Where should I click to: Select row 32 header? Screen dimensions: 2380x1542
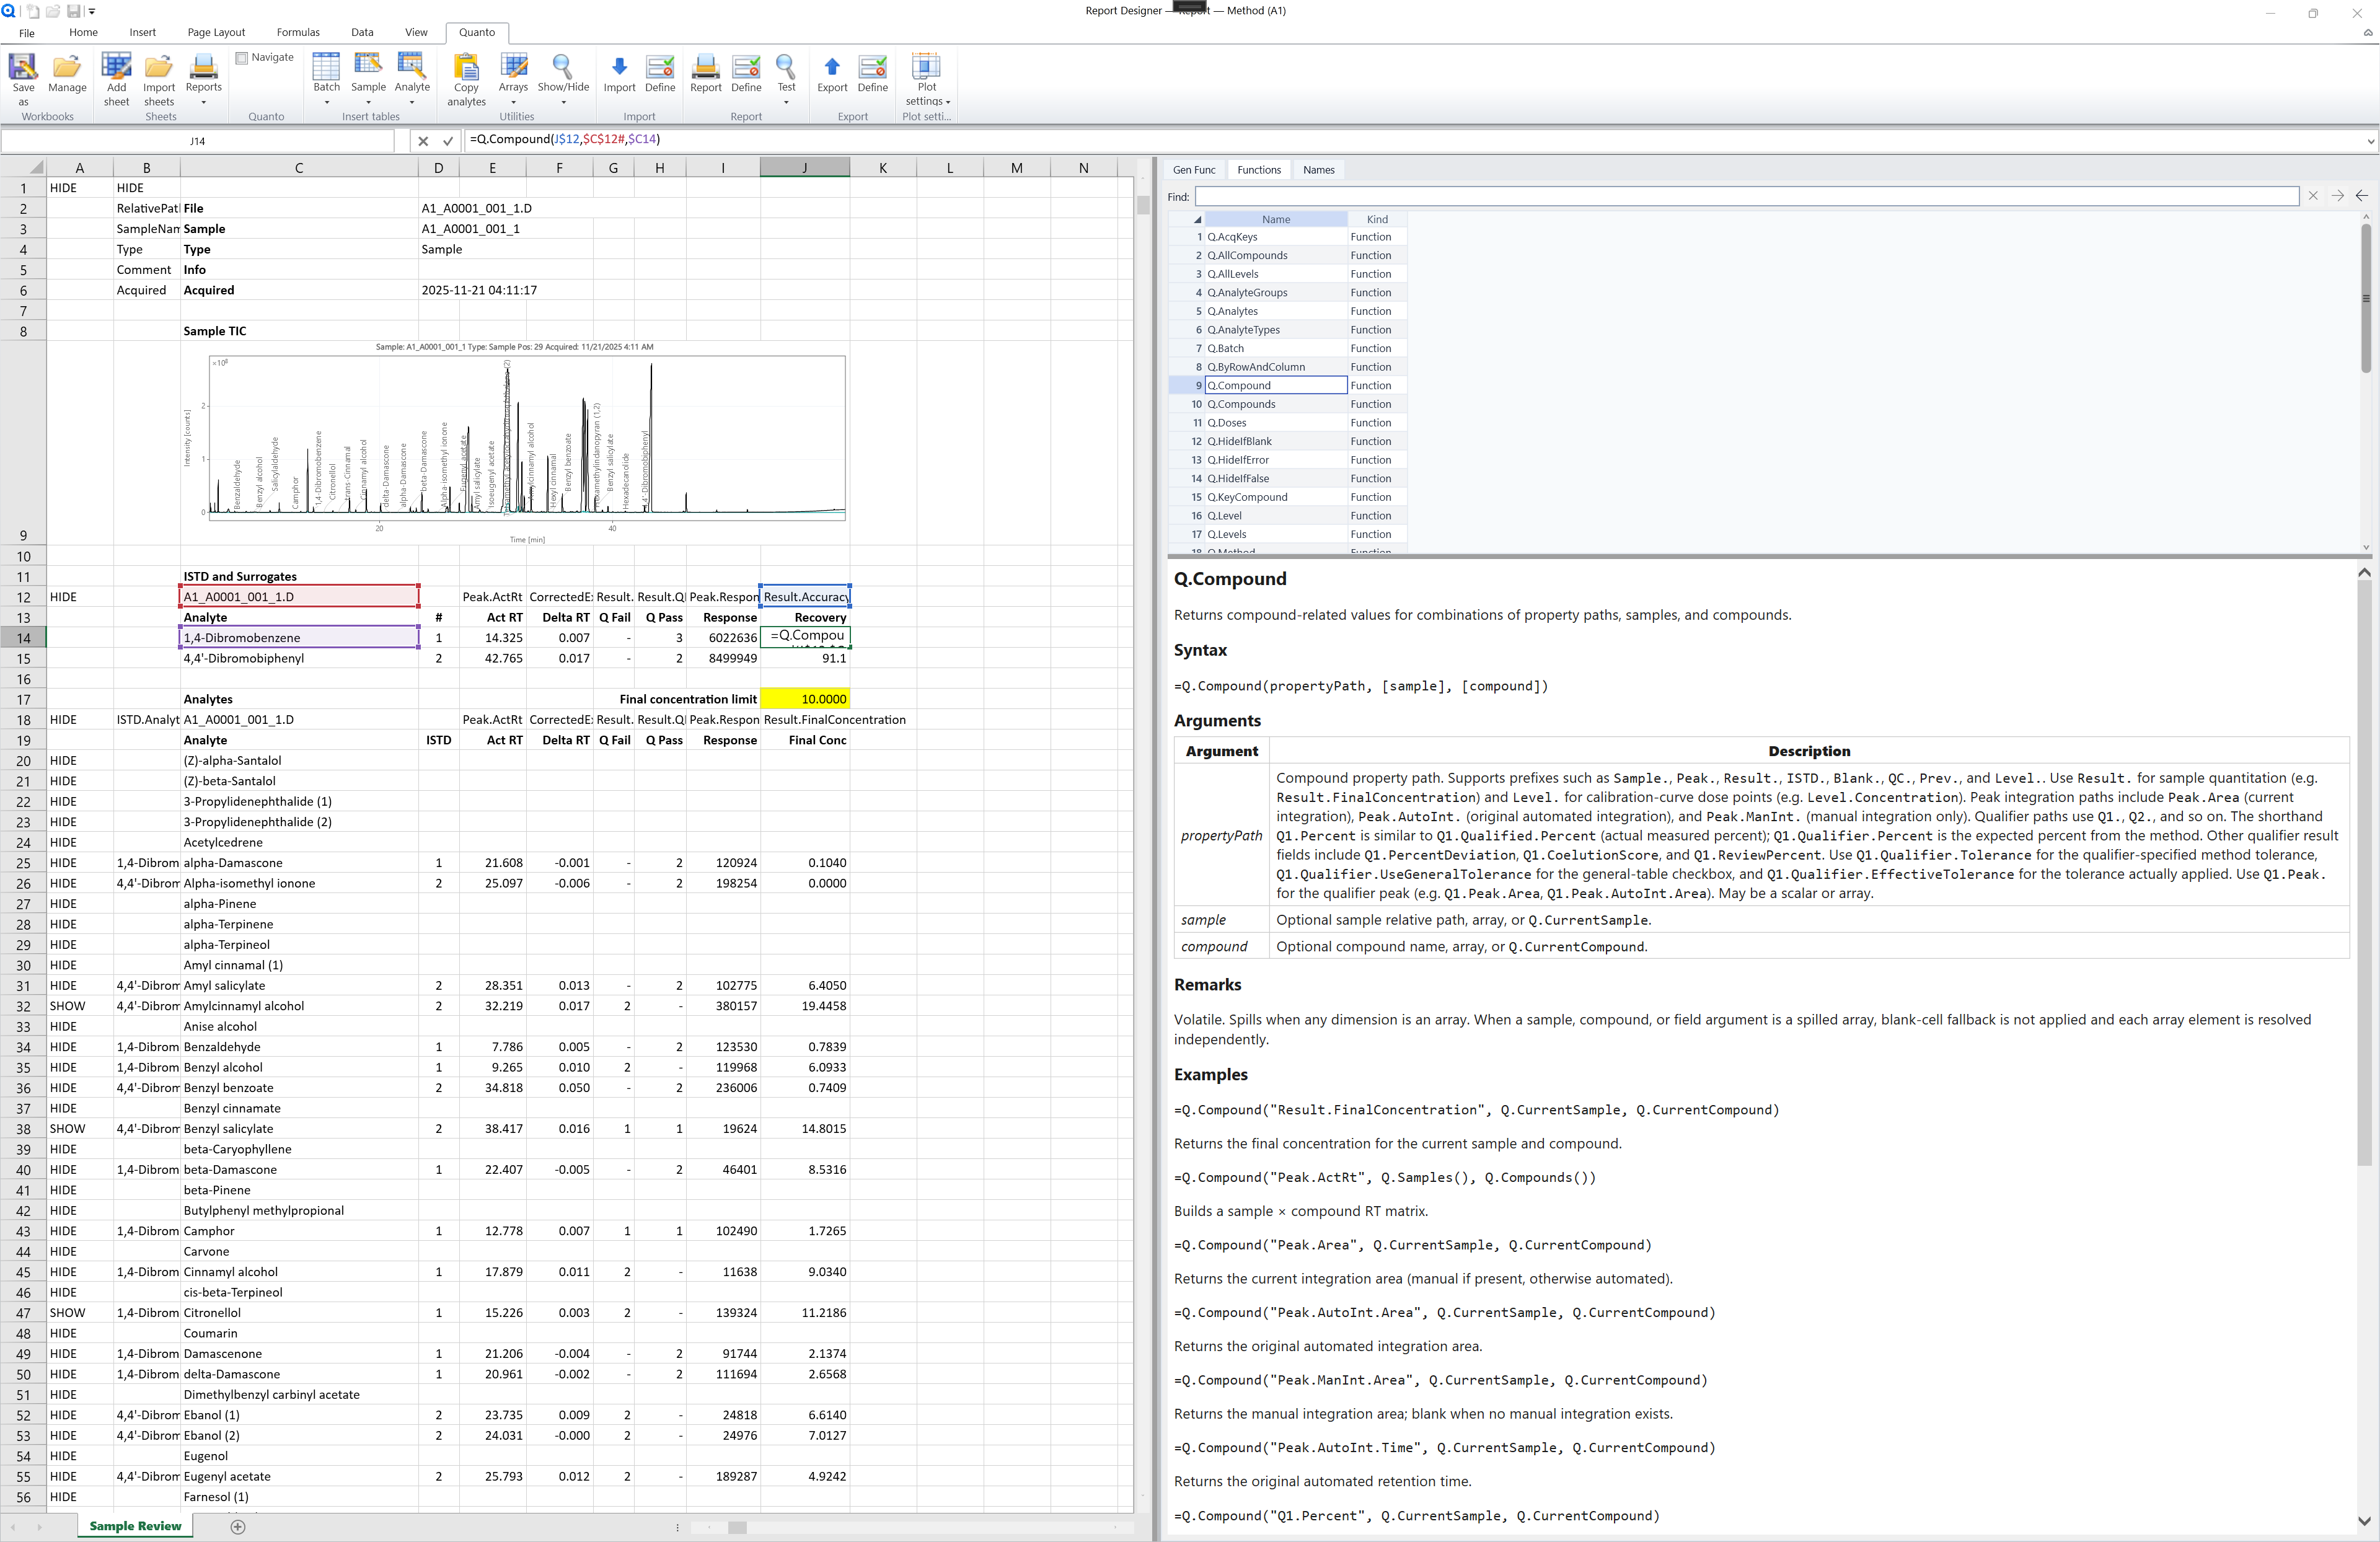[x=23, y=1006]
